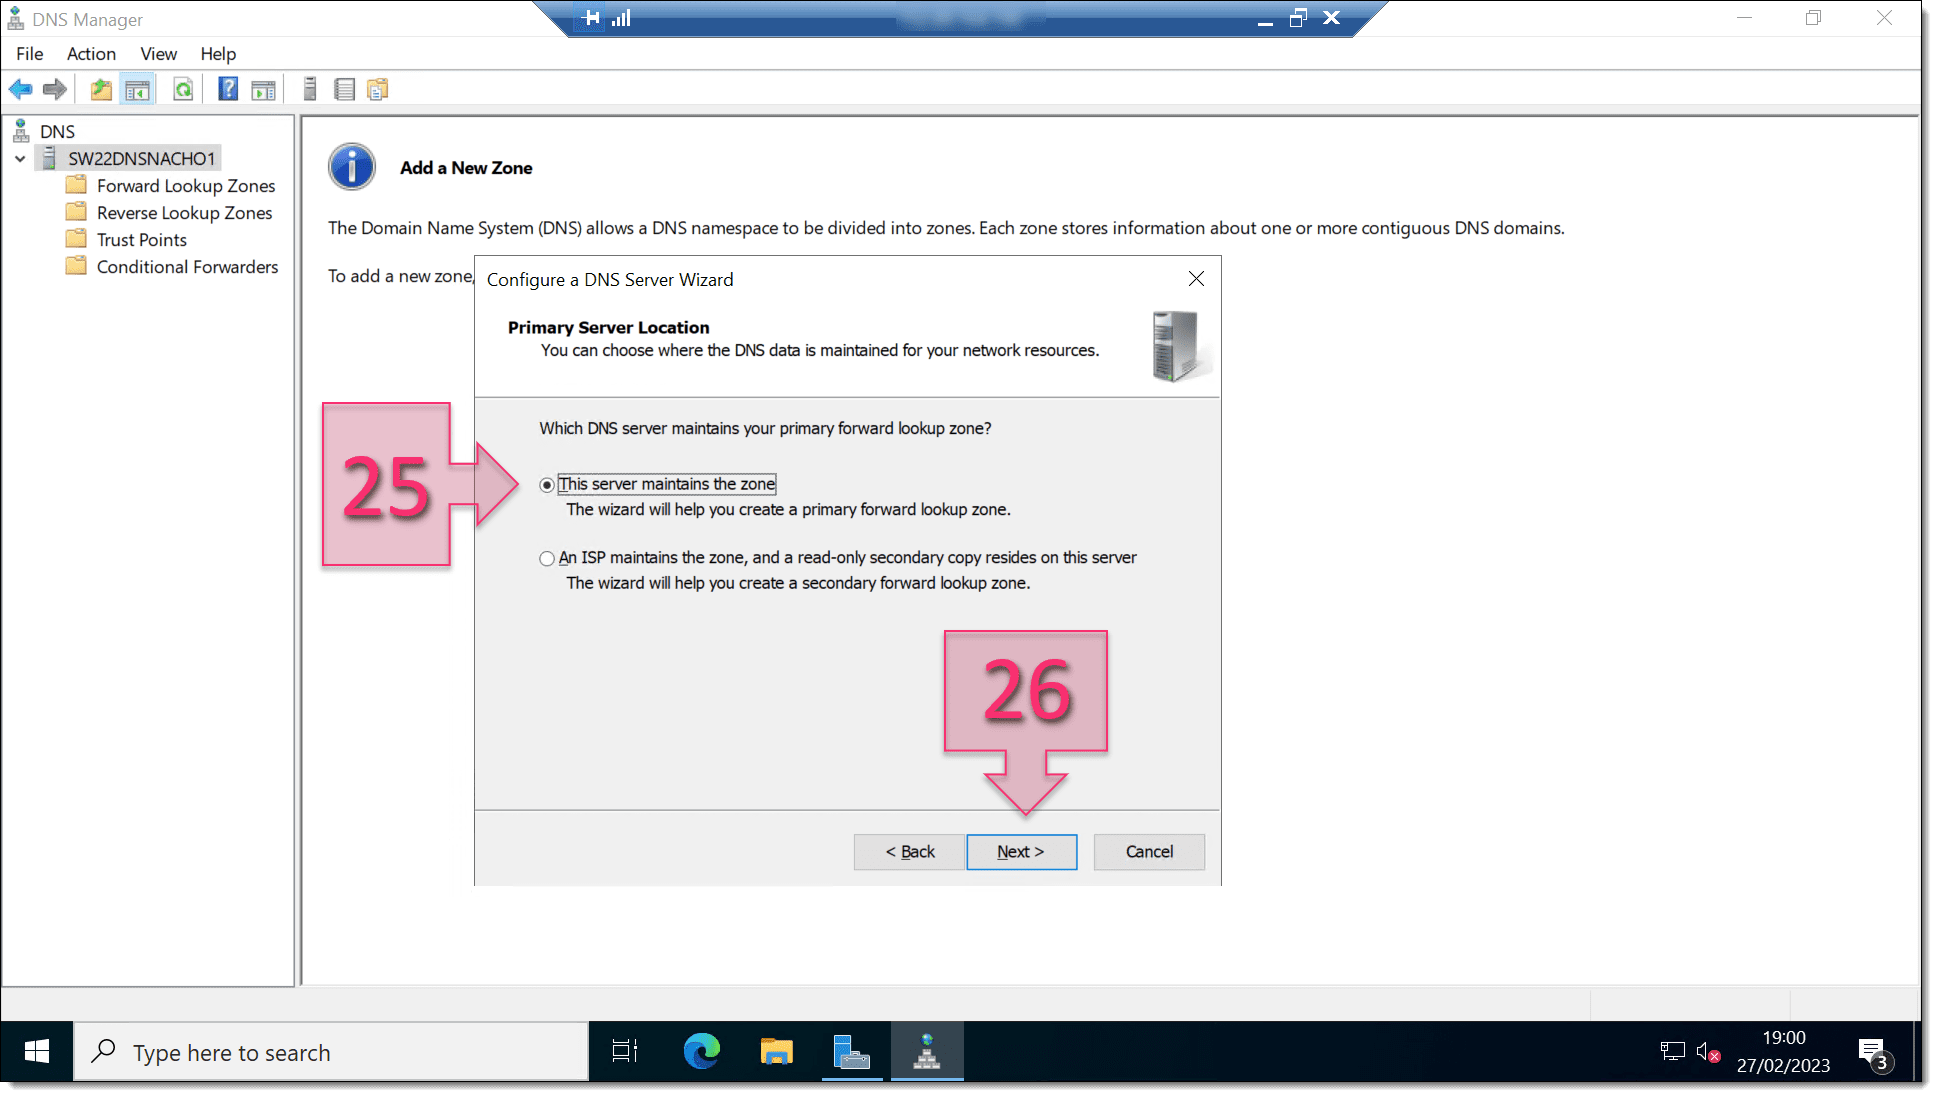Click the export list icon in toolbar

tap(343, 89)
